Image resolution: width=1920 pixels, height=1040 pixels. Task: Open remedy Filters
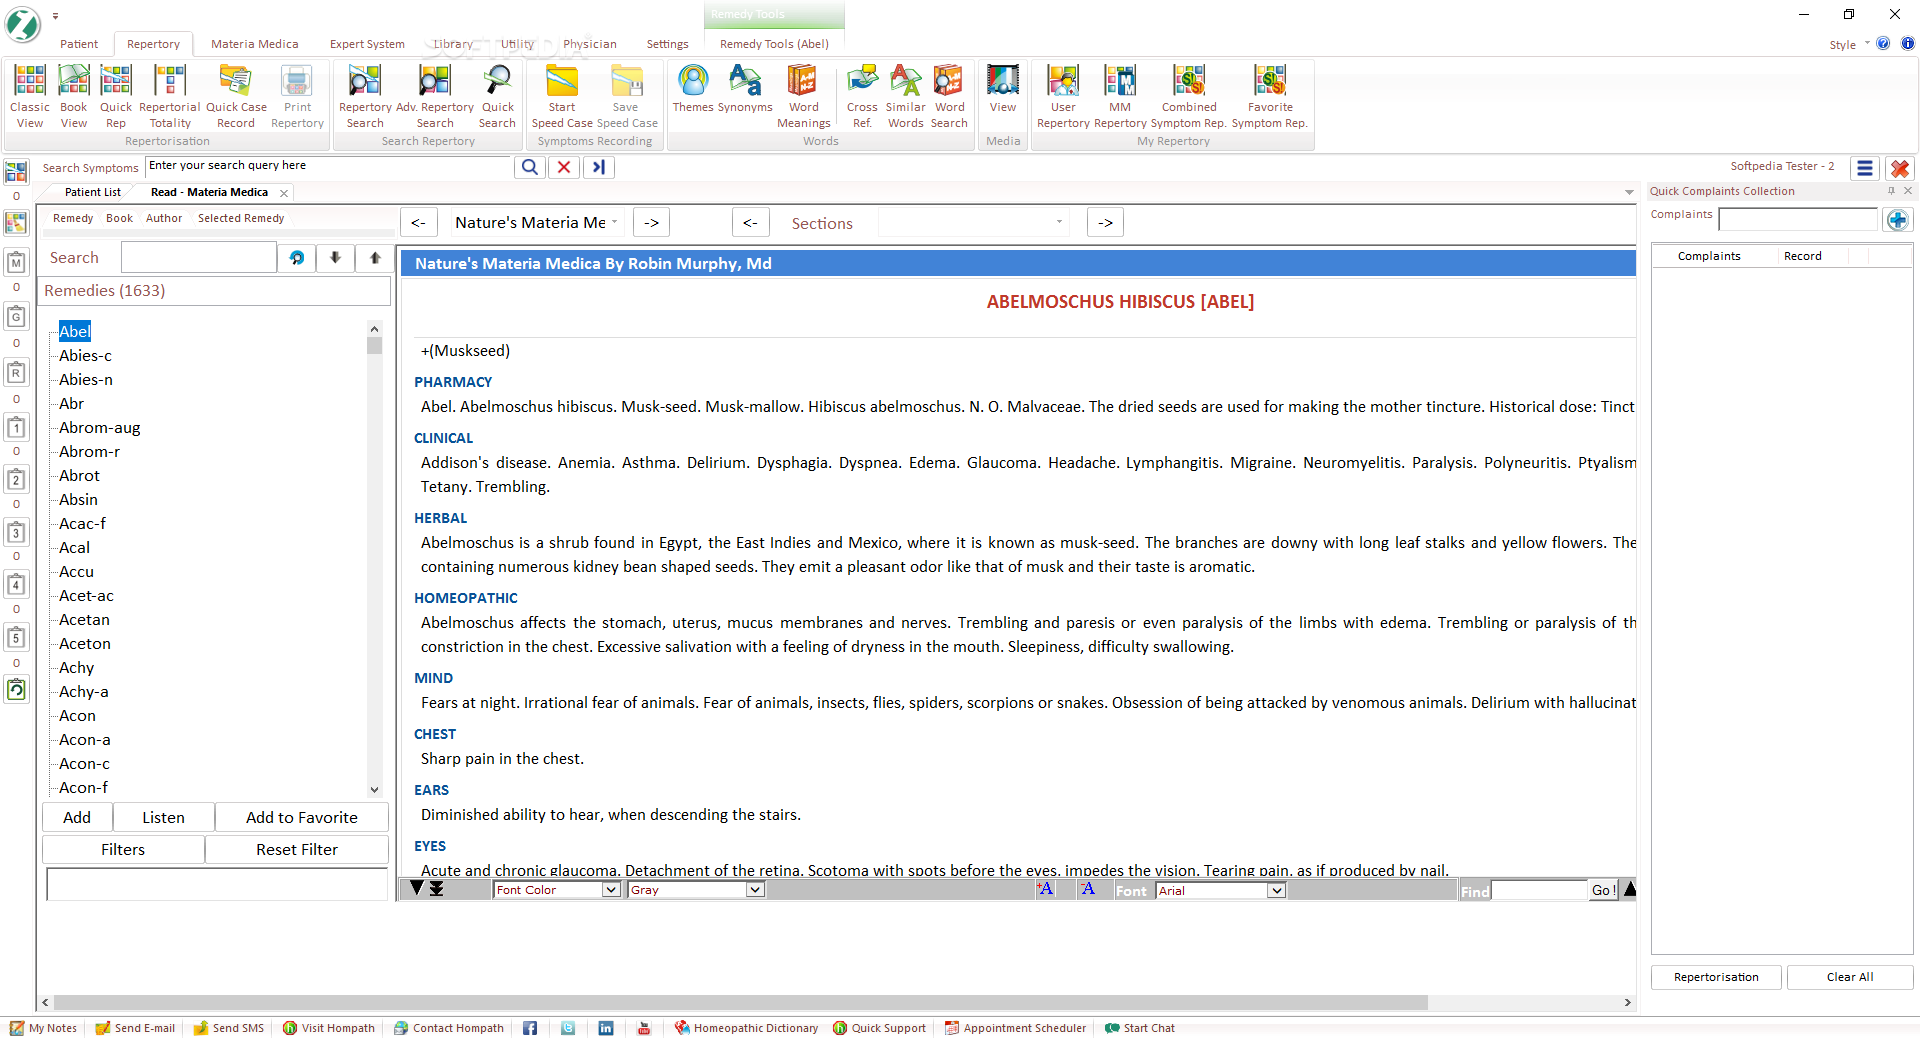pos(123,849)
